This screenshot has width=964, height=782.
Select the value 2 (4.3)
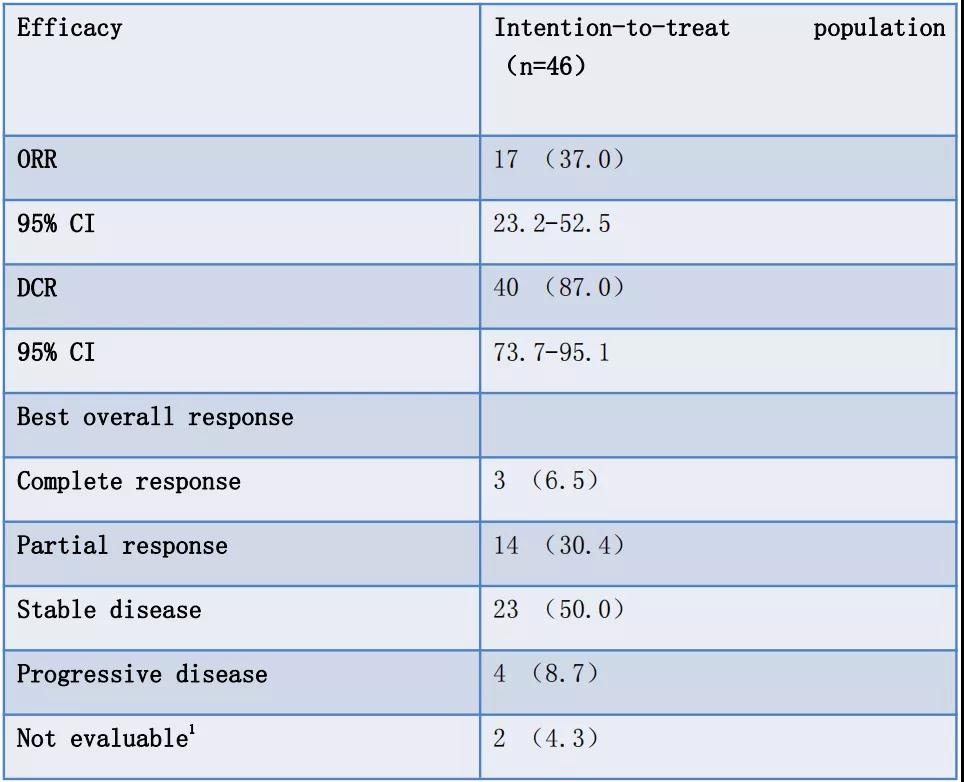pyautogui.click(x=546, y=739)
